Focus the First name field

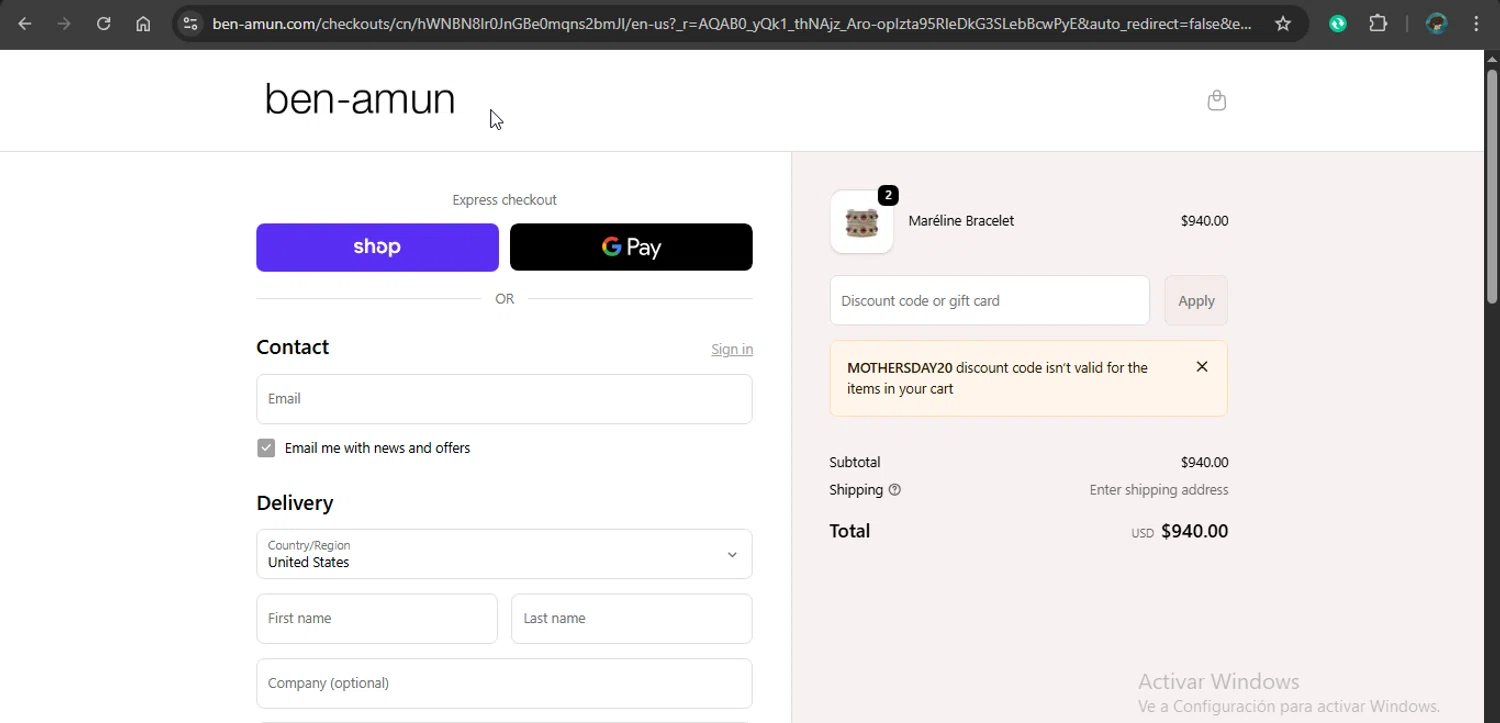pos(377,619)
